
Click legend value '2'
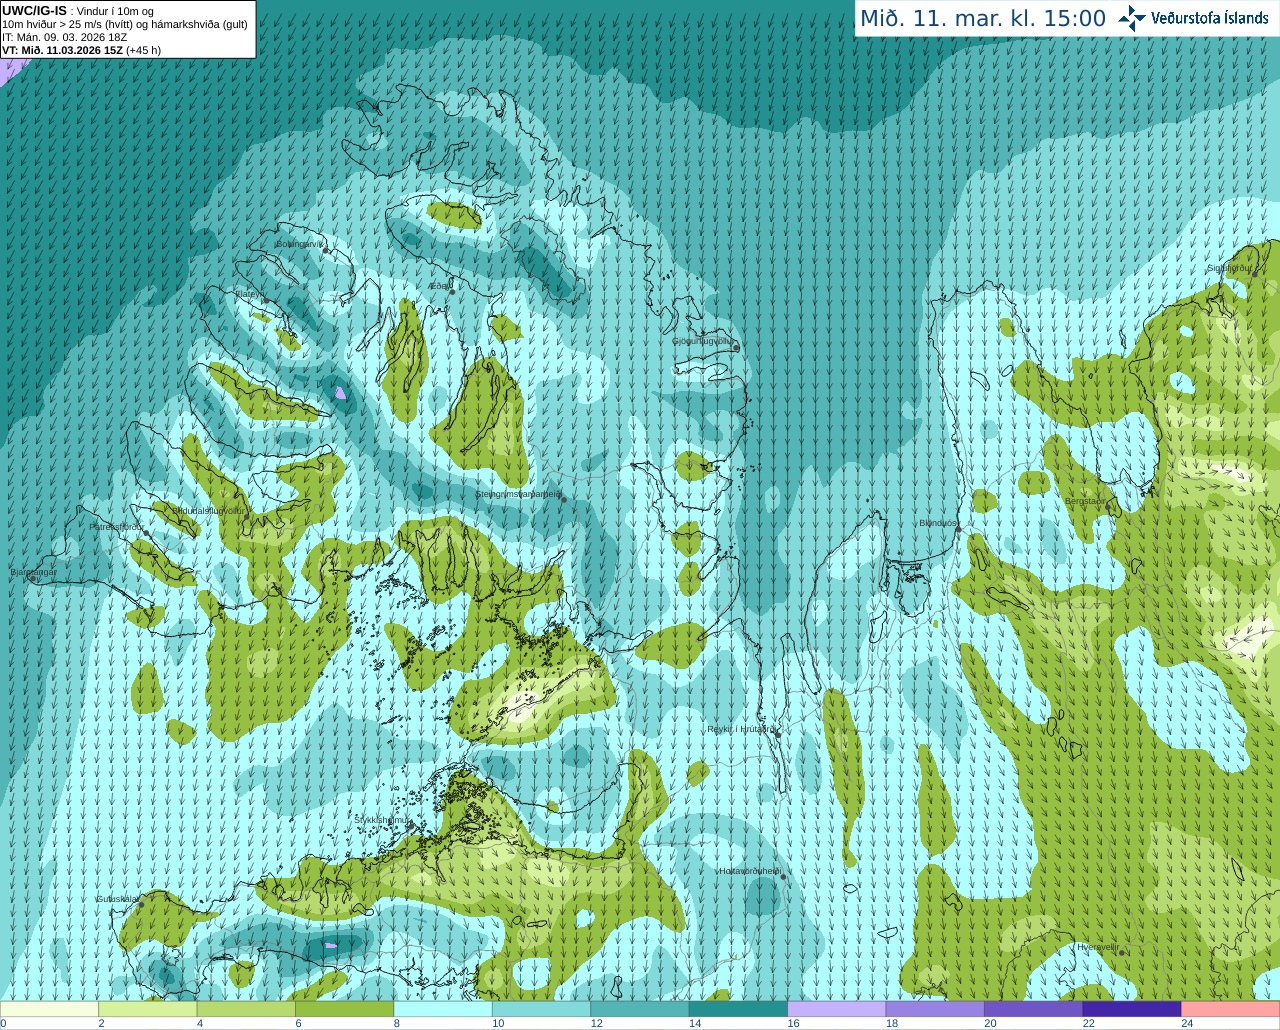pos(101,1023)
